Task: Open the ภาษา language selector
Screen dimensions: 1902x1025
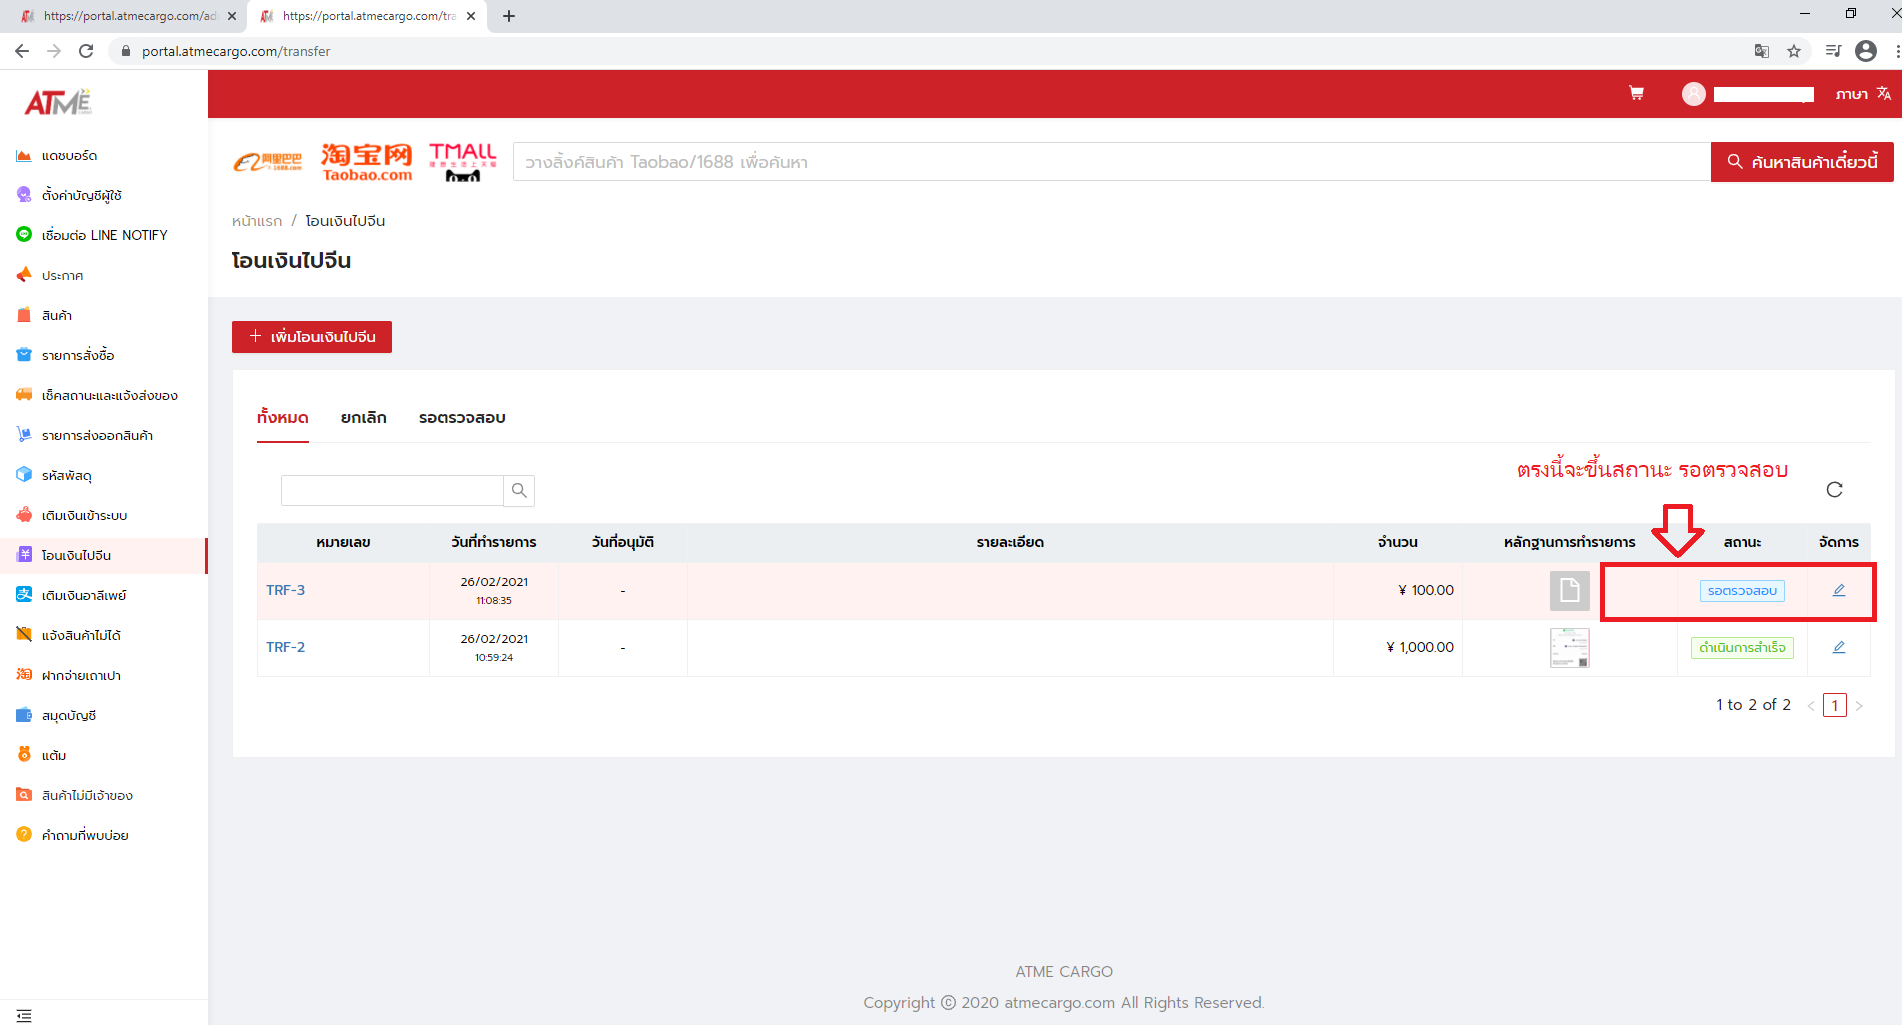Action: [x=1862, y=94]
